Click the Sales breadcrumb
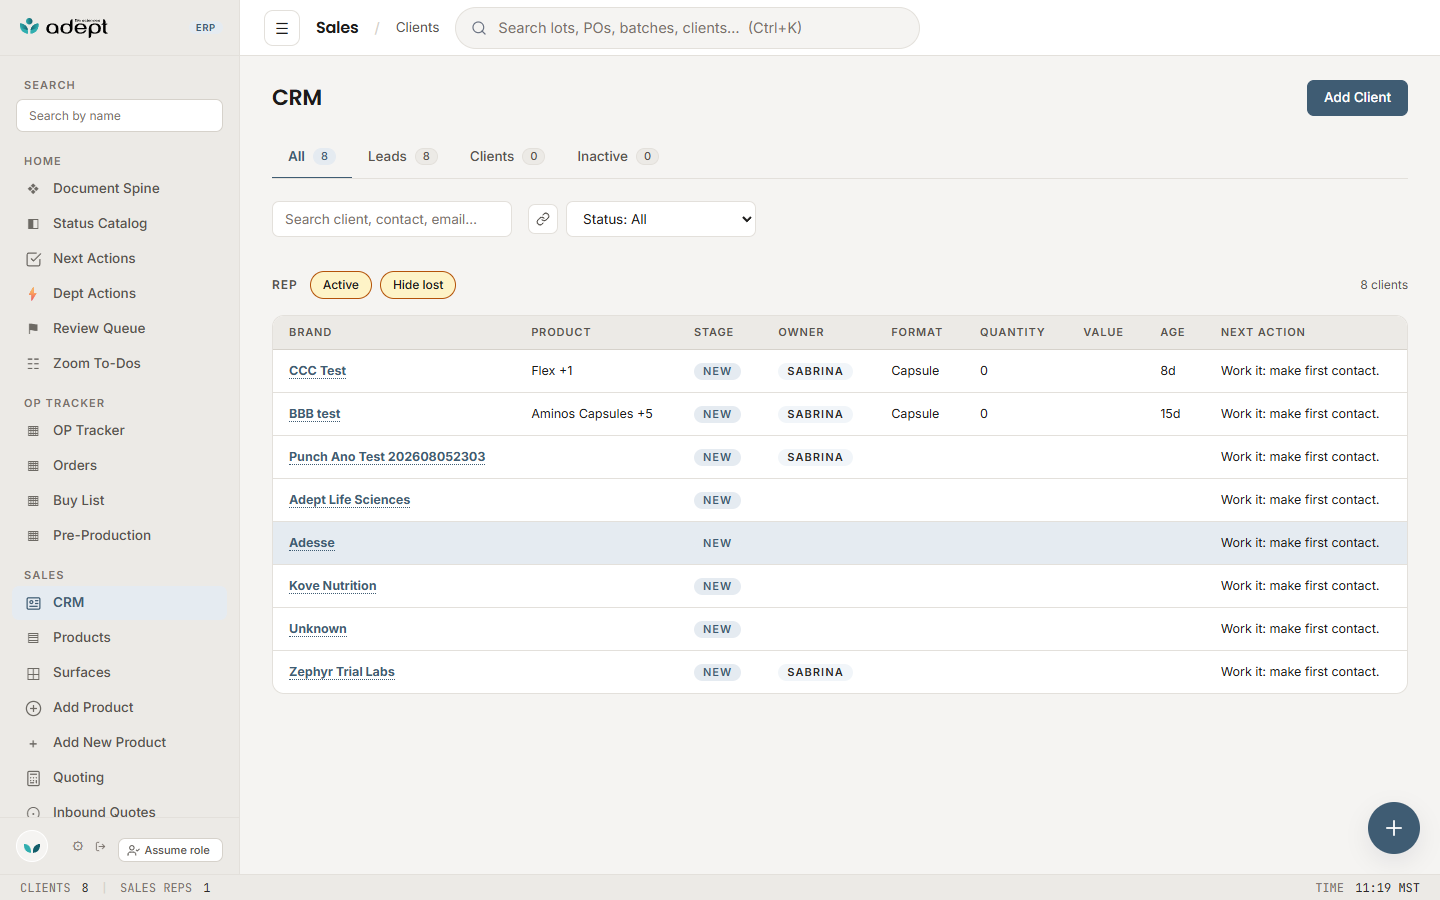The image size is (1440, 900). (x=337, y=28)
